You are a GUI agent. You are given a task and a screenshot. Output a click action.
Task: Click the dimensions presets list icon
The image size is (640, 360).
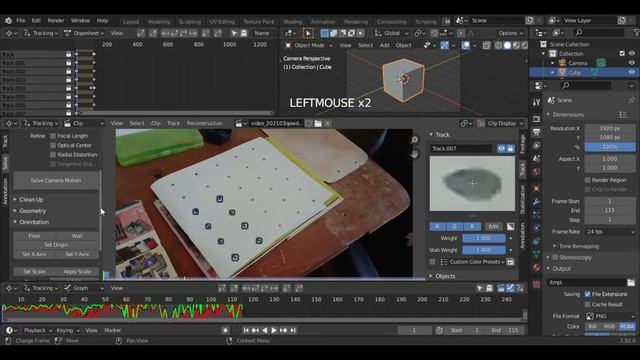point(623,115)
